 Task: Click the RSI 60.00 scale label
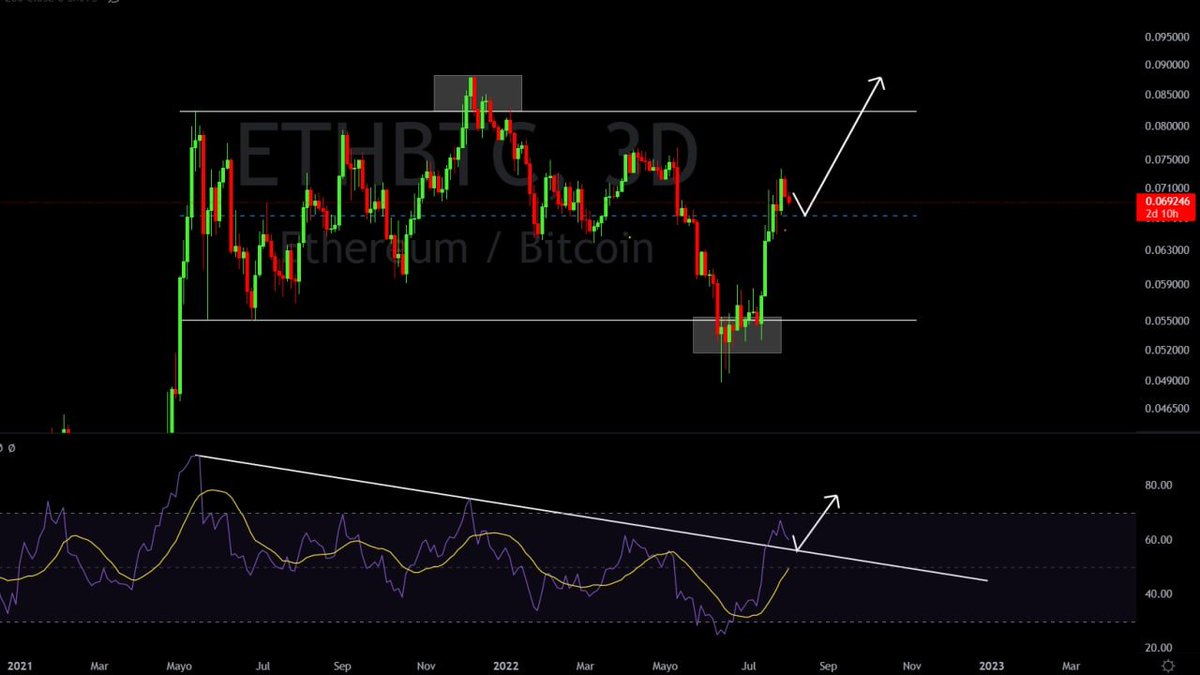tap(1158, 540)
